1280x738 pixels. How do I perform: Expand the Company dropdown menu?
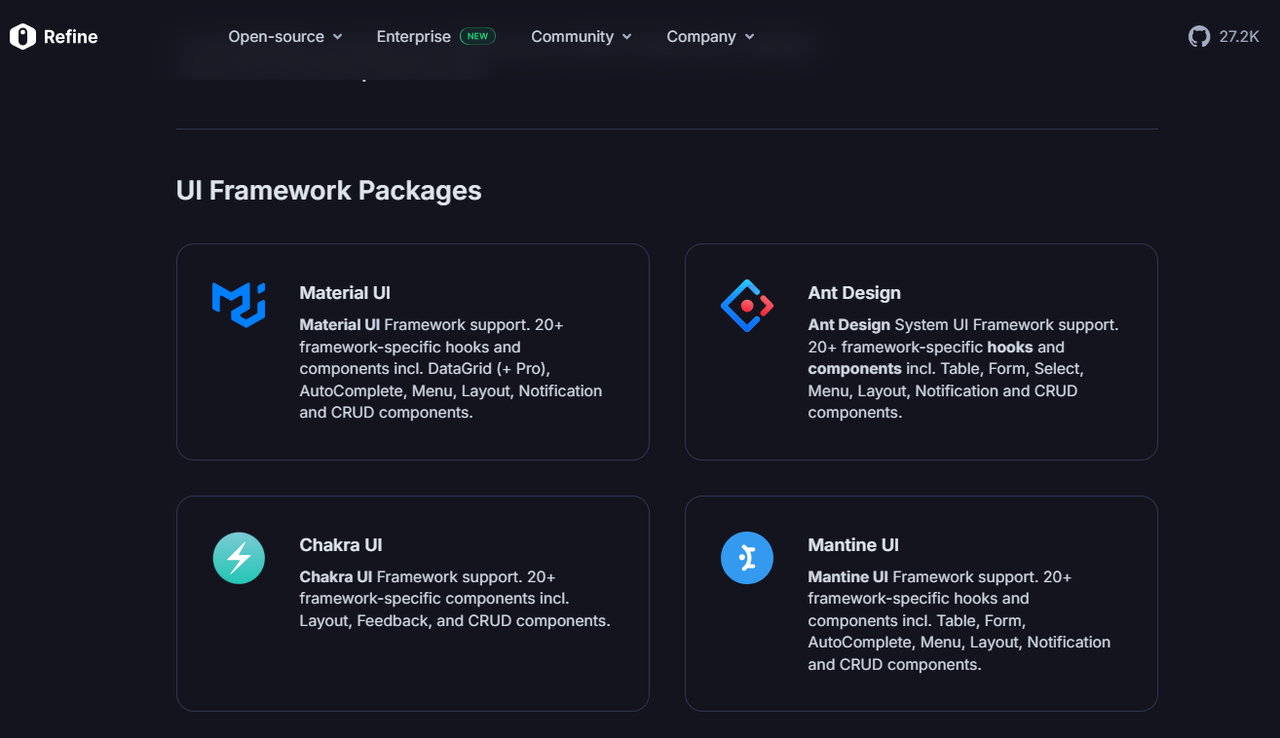pos(710,36)
